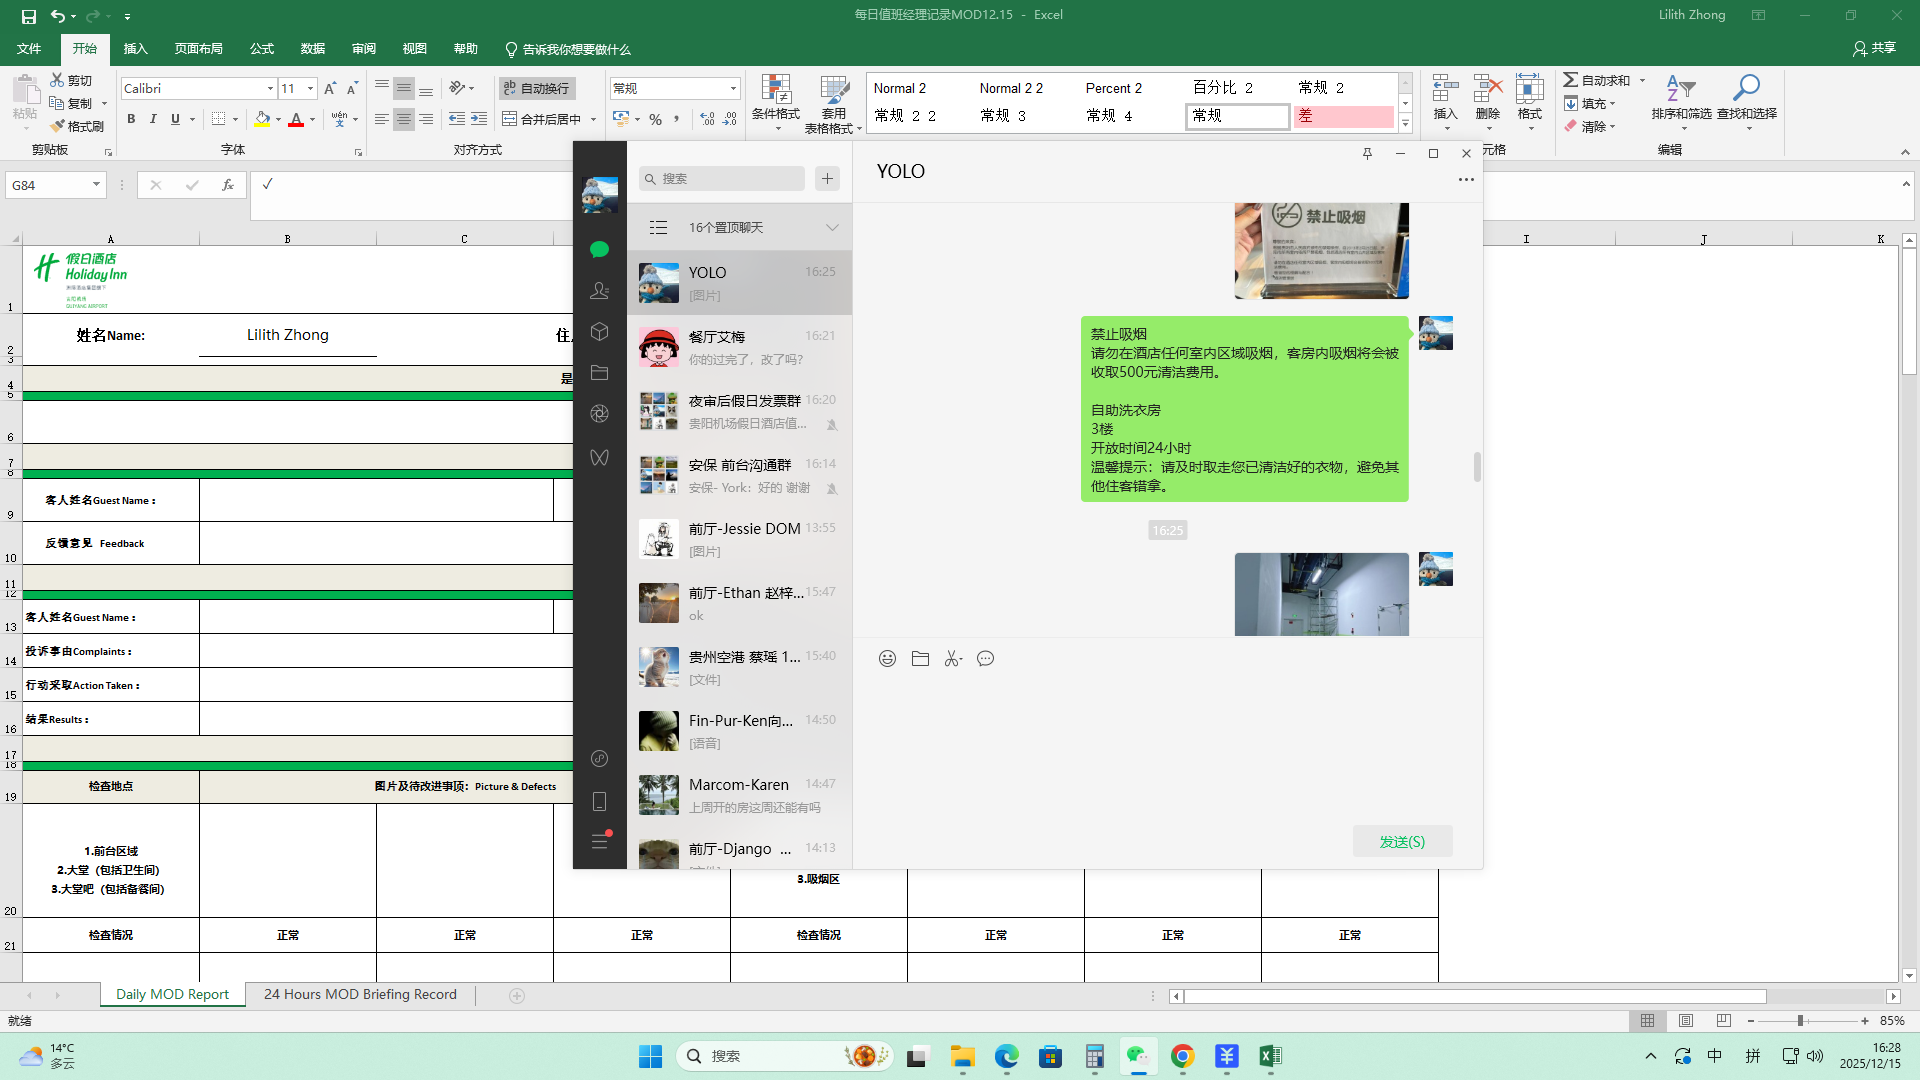Image resolution: width=1920 pixels, height=1080 pixels.
Task: Open chat history bubble icon
Action: click(x=986, y=659)
